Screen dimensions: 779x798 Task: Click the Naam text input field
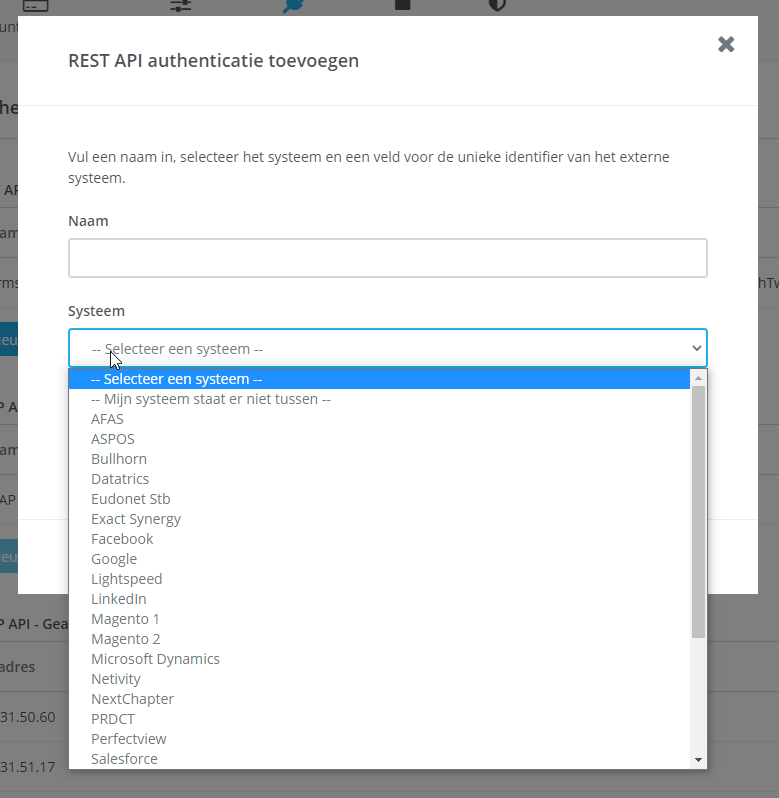pos(388,258)
